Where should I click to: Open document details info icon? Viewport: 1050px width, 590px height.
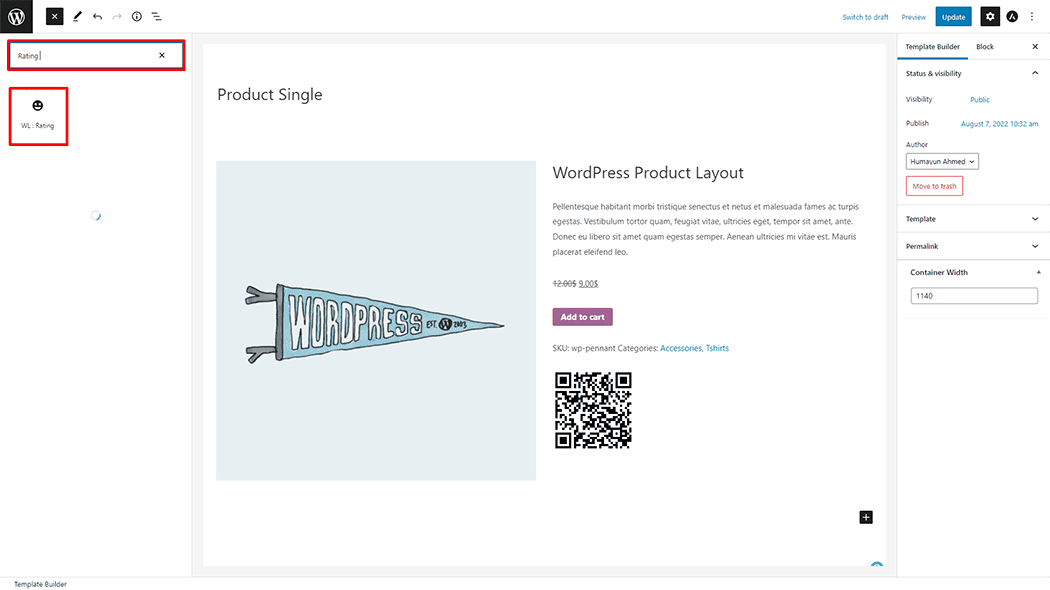[x=137, y=16]
